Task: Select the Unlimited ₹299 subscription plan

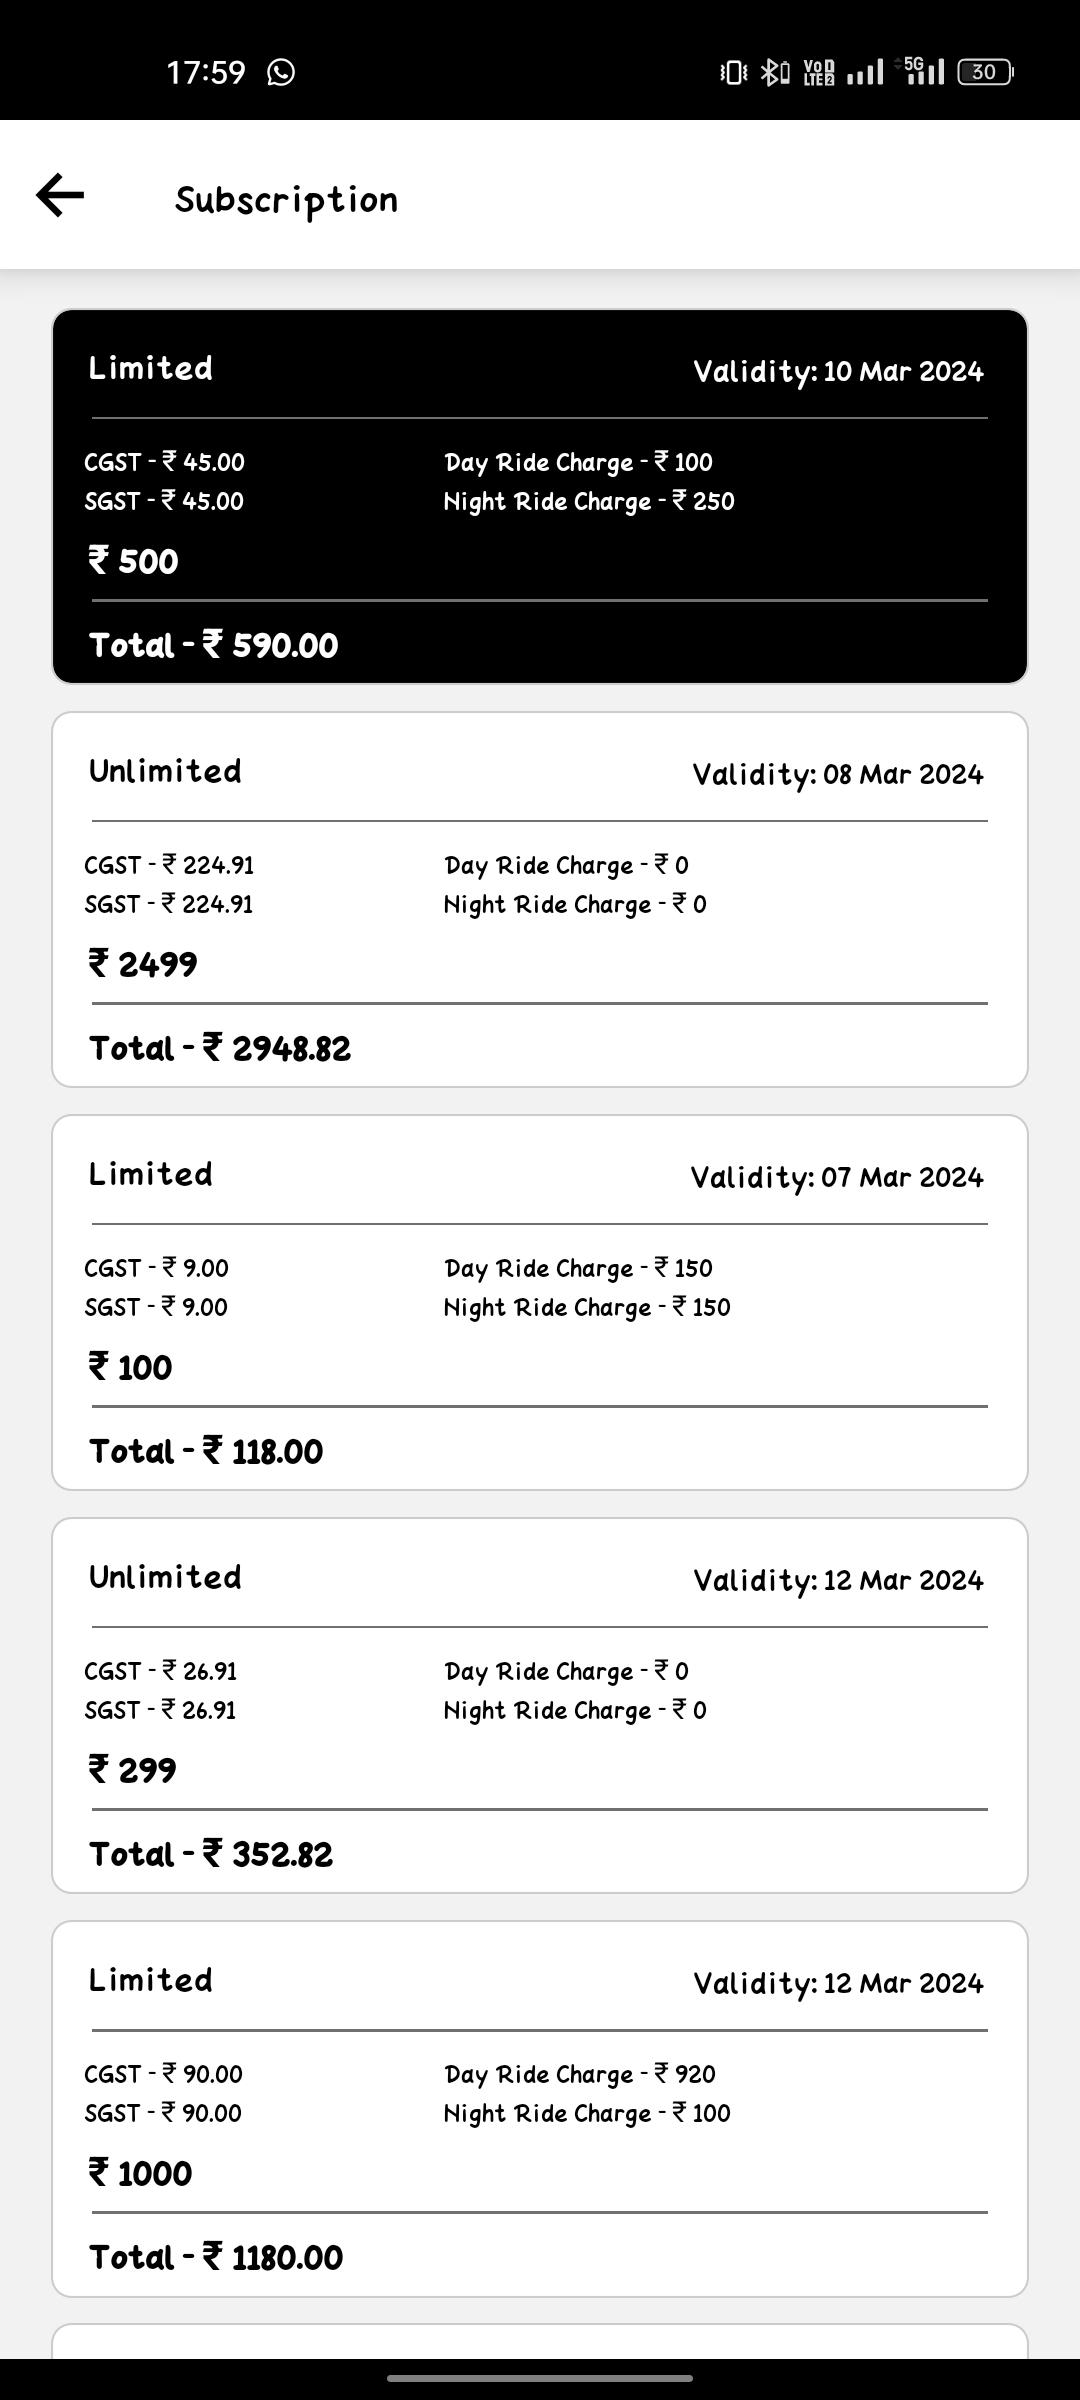Action: click(540, 1705)
